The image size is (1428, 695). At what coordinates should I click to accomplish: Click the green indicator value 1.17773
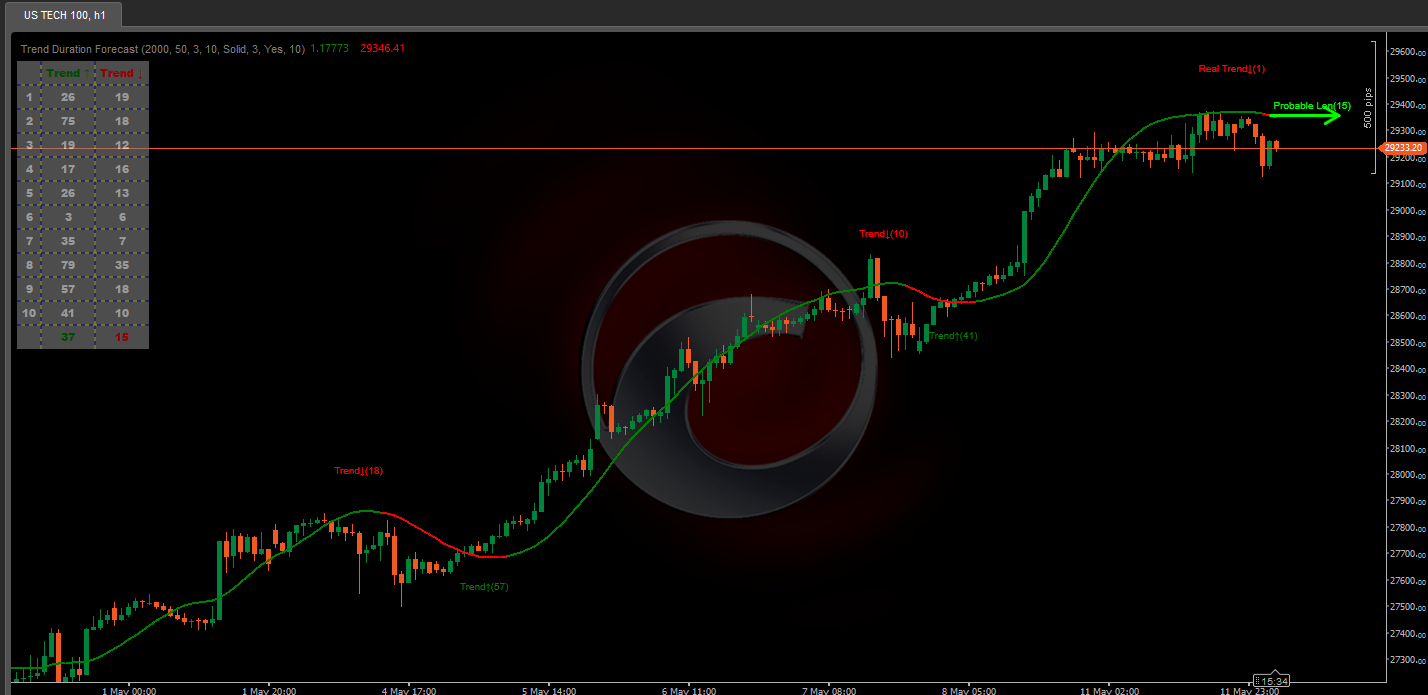[330, 48]
